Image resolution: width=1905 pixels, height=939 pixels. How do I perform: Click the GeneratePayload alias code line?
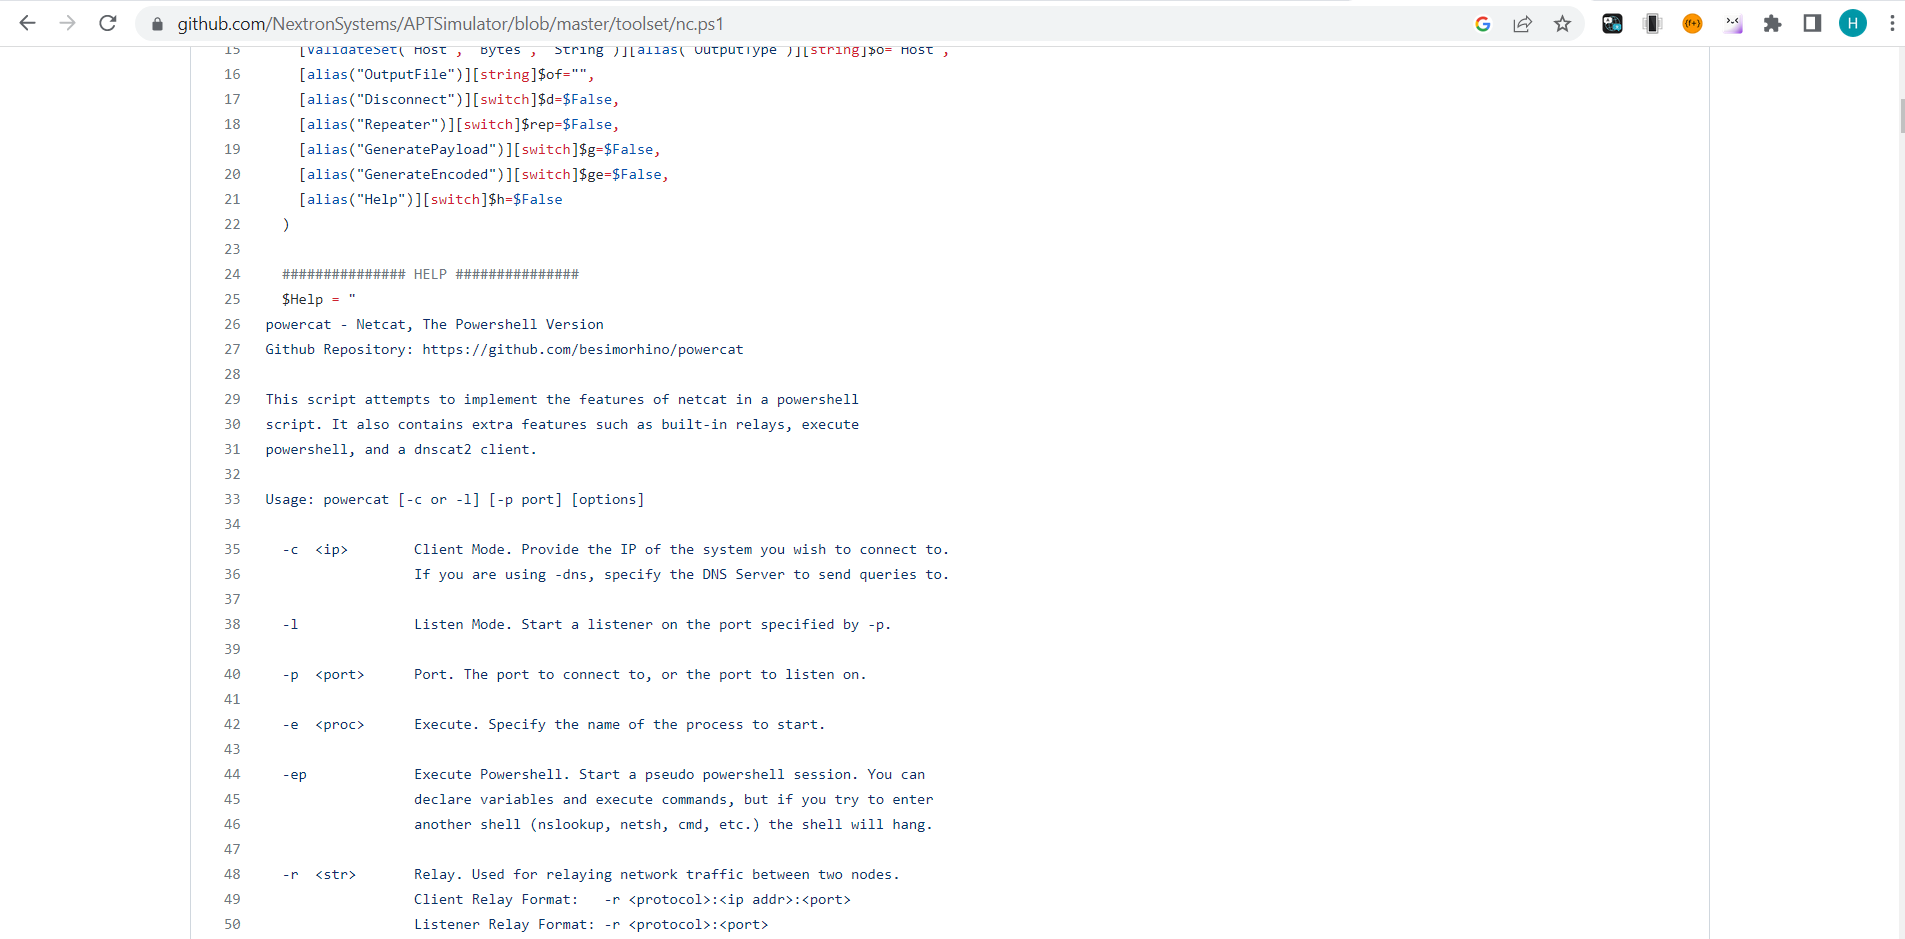[480, 149]
